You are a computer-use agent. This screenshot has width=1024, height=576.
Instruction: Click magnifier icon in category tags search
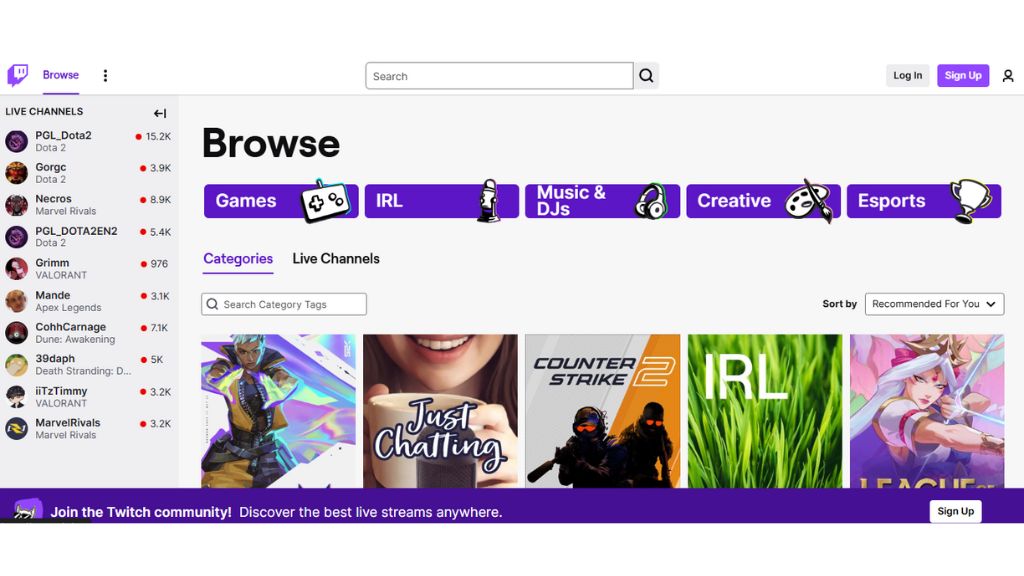click(212, 304)
